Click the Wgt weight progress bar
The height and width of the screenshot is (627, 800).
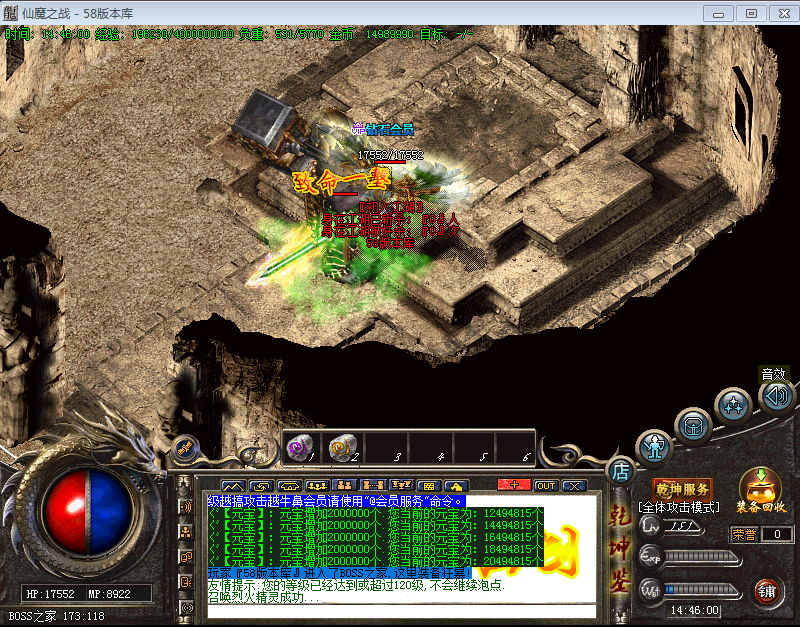pos(702,590)
